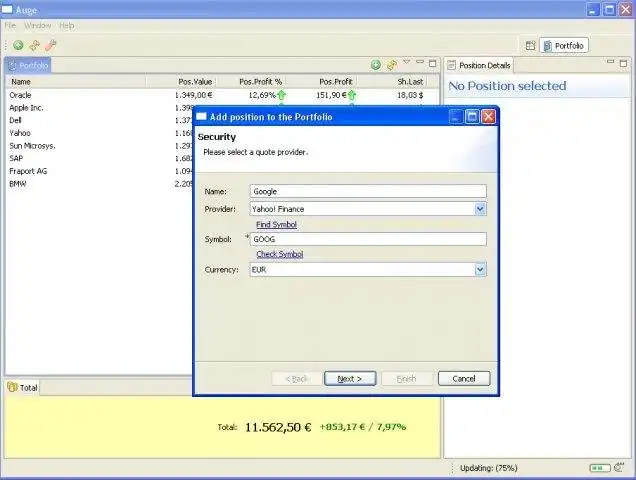The height and width of the screenshot is (480, 636).
Task: Minimize the Add position dialog
Action: (x=456, y=117)
